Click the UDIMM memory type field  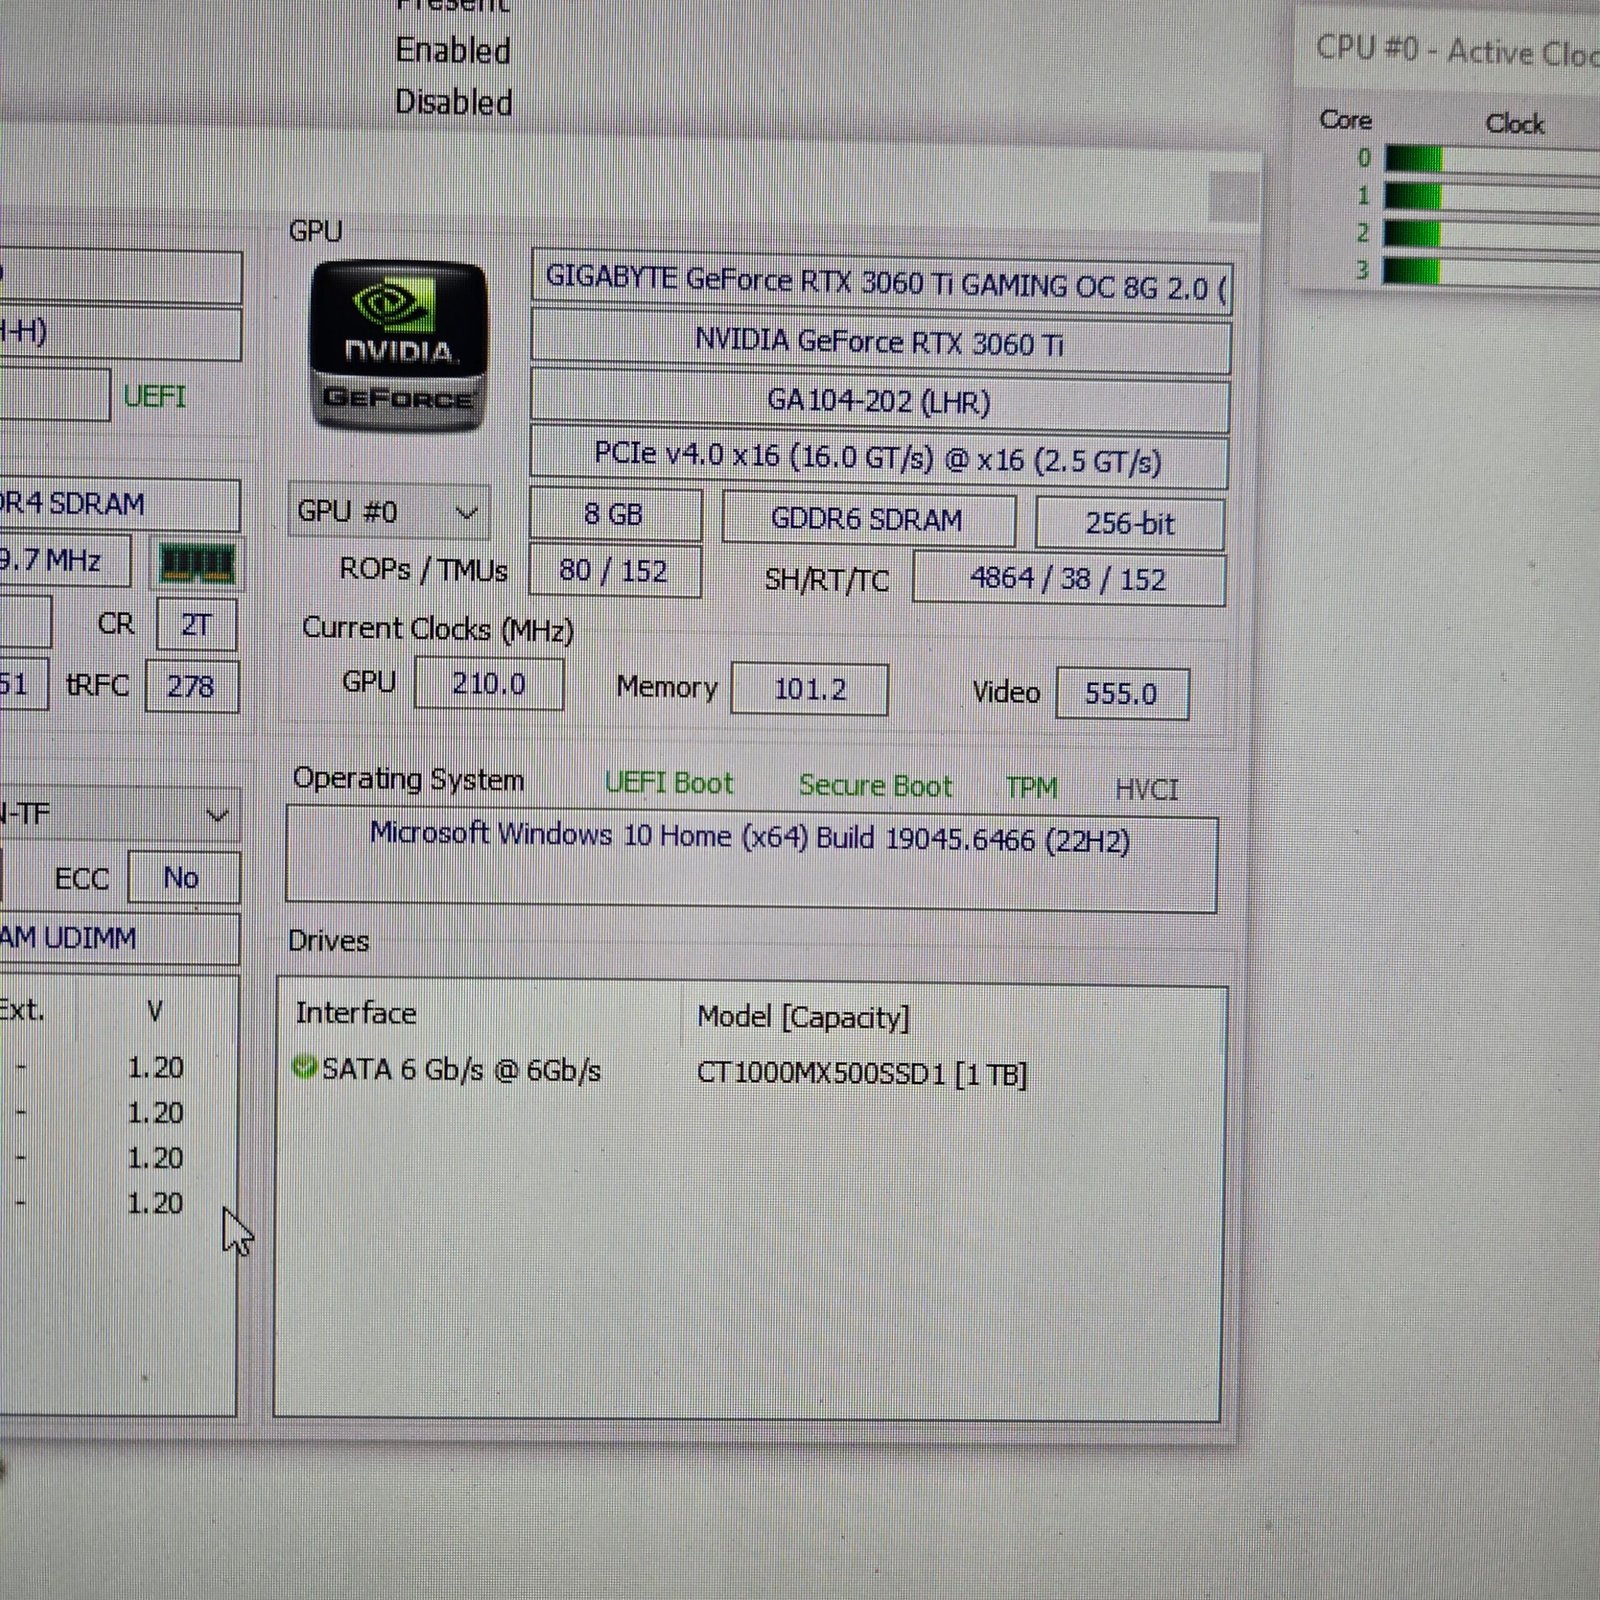(x=120, y=938)
